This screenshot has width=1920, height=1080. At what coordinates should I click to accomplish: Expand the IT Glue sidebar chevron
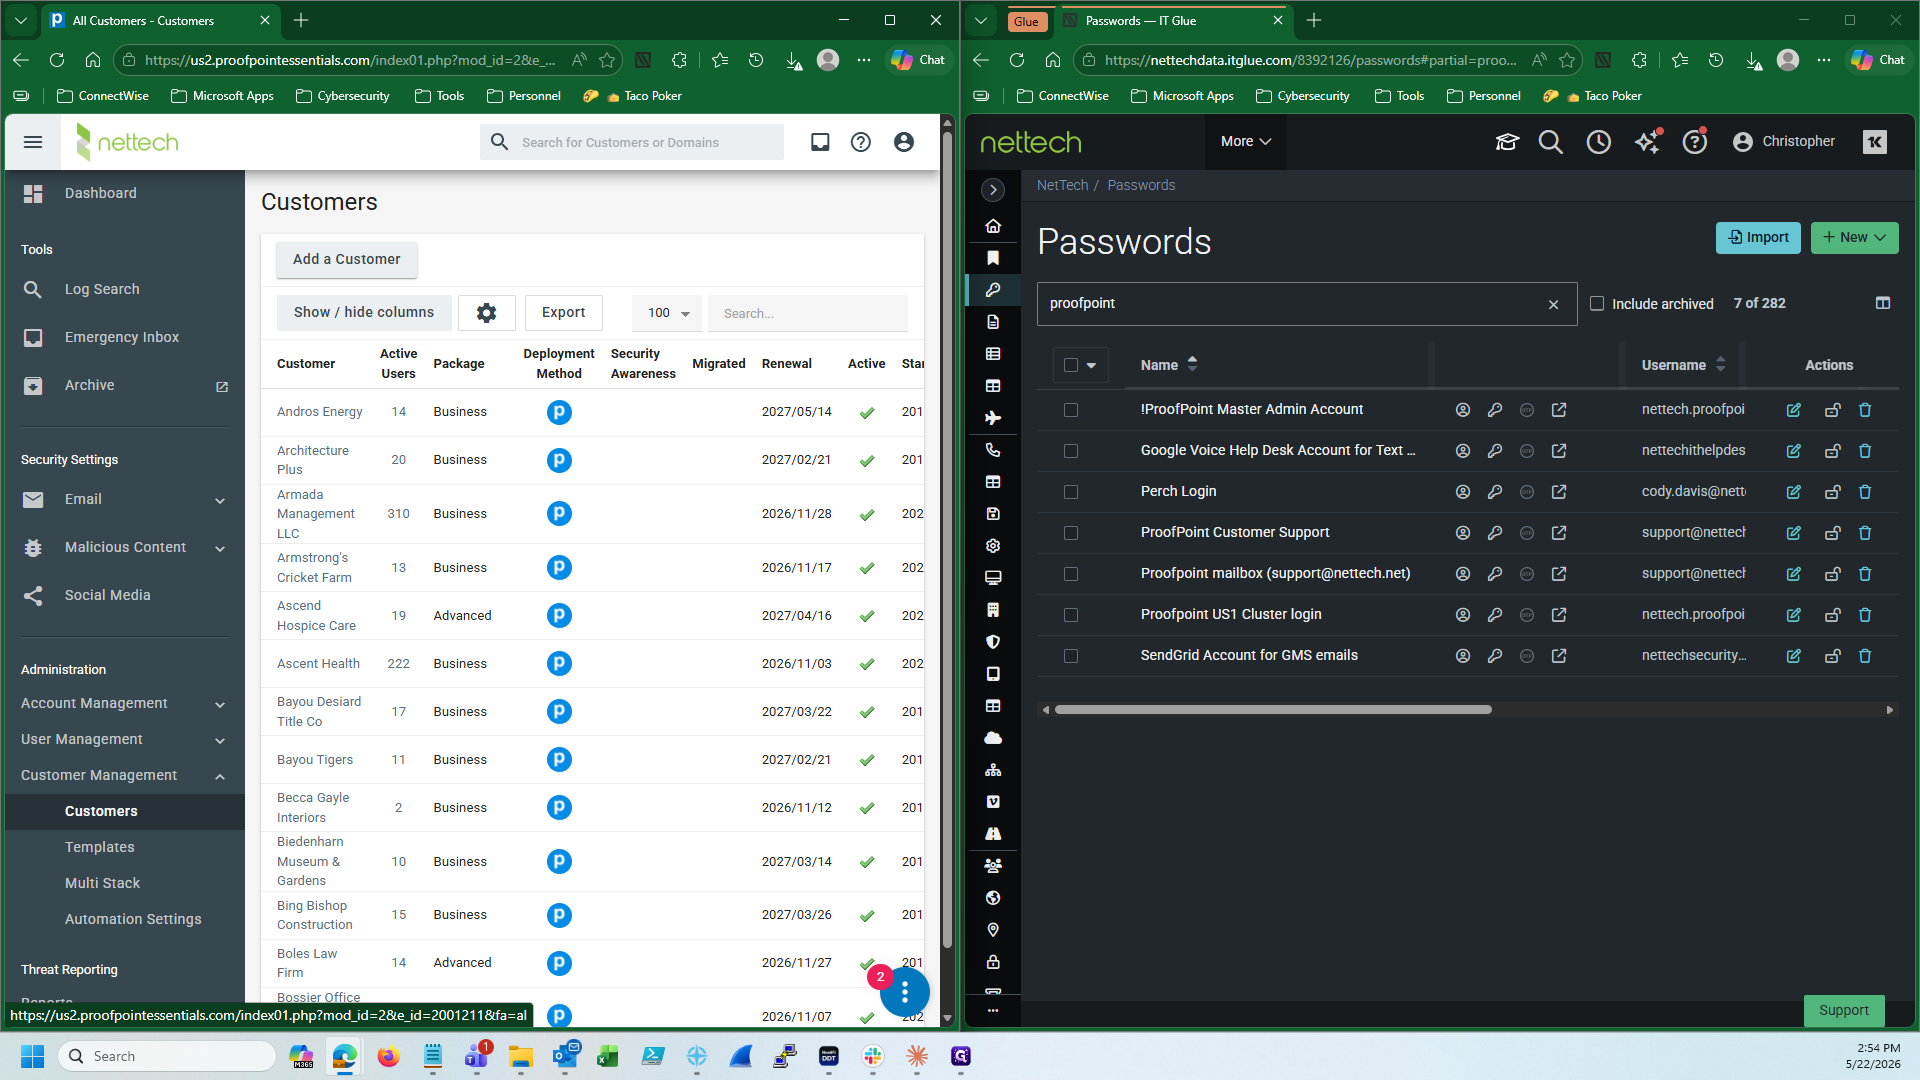pos(993,190)
